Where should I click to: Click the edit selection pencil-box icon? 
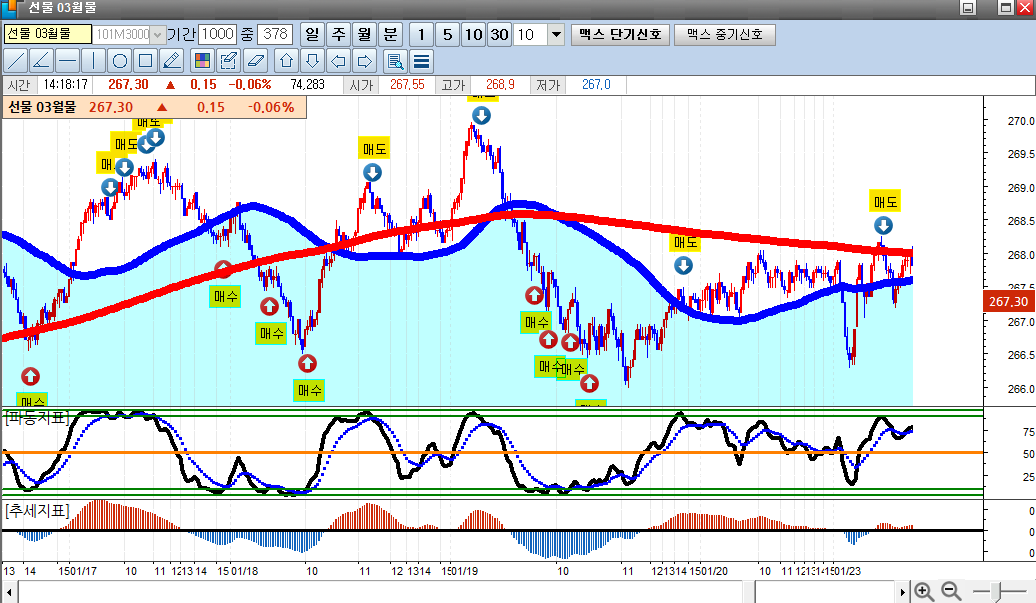[x=229, y=61]
